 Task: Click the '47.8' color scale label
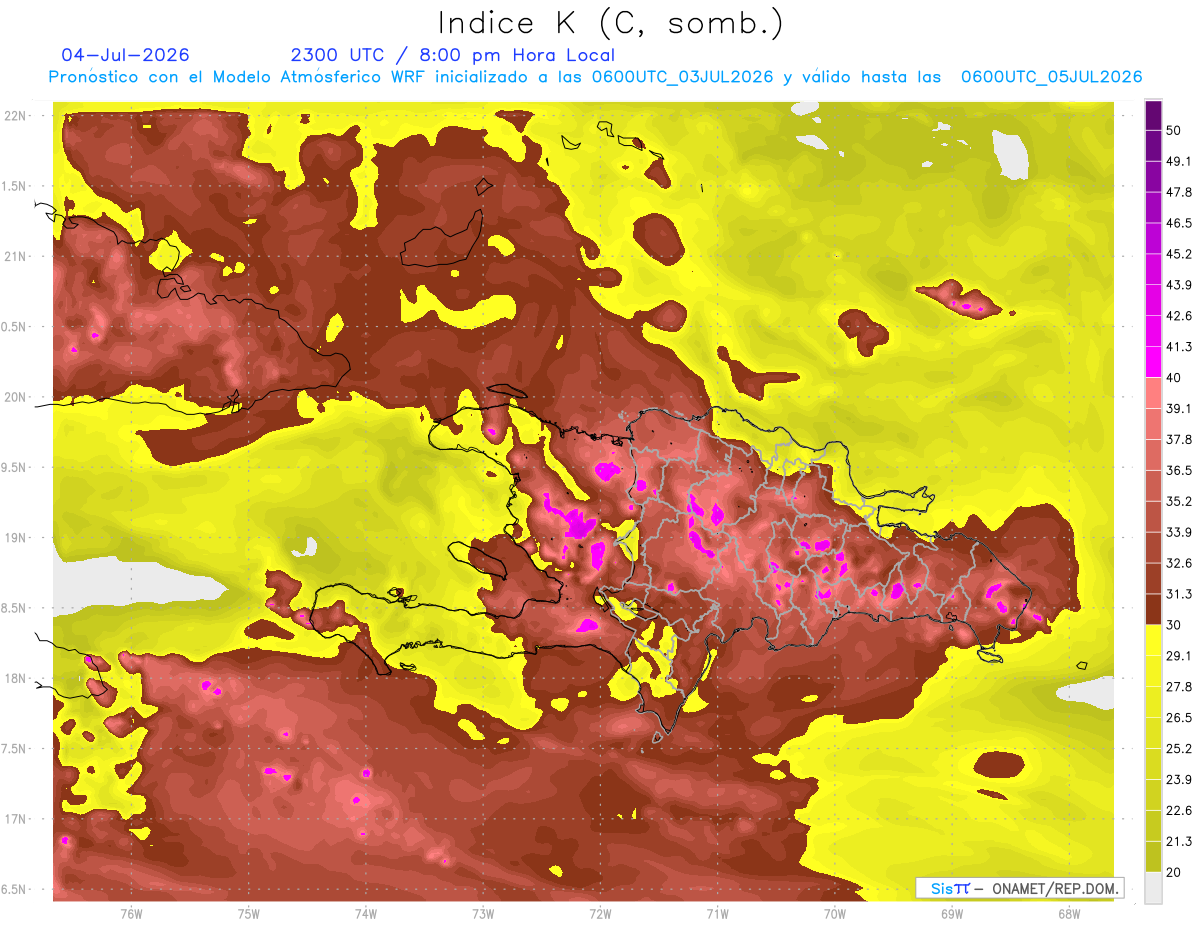point(1179,192)
